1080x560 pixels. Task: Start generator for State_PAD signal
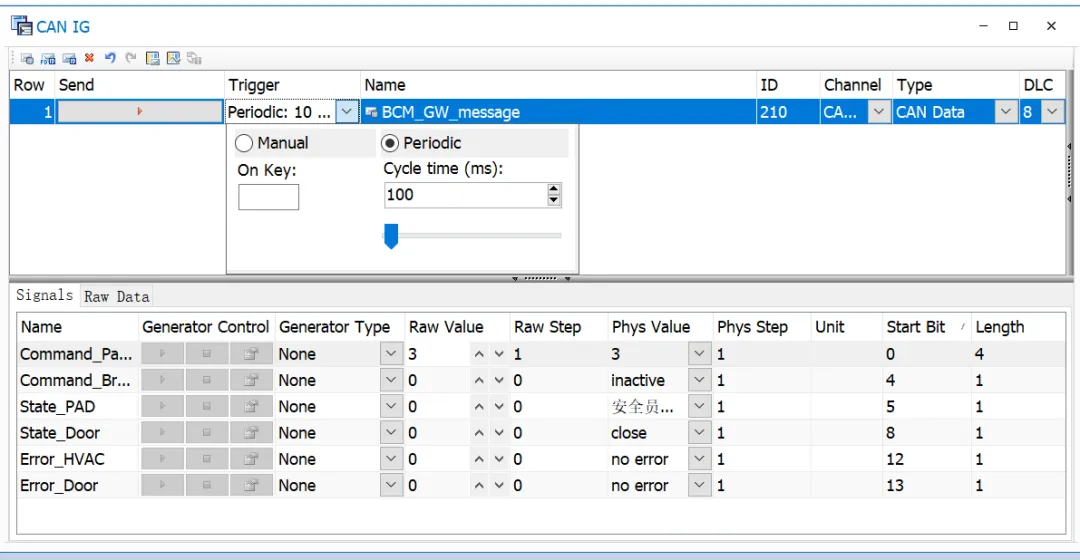coord(163,406)
